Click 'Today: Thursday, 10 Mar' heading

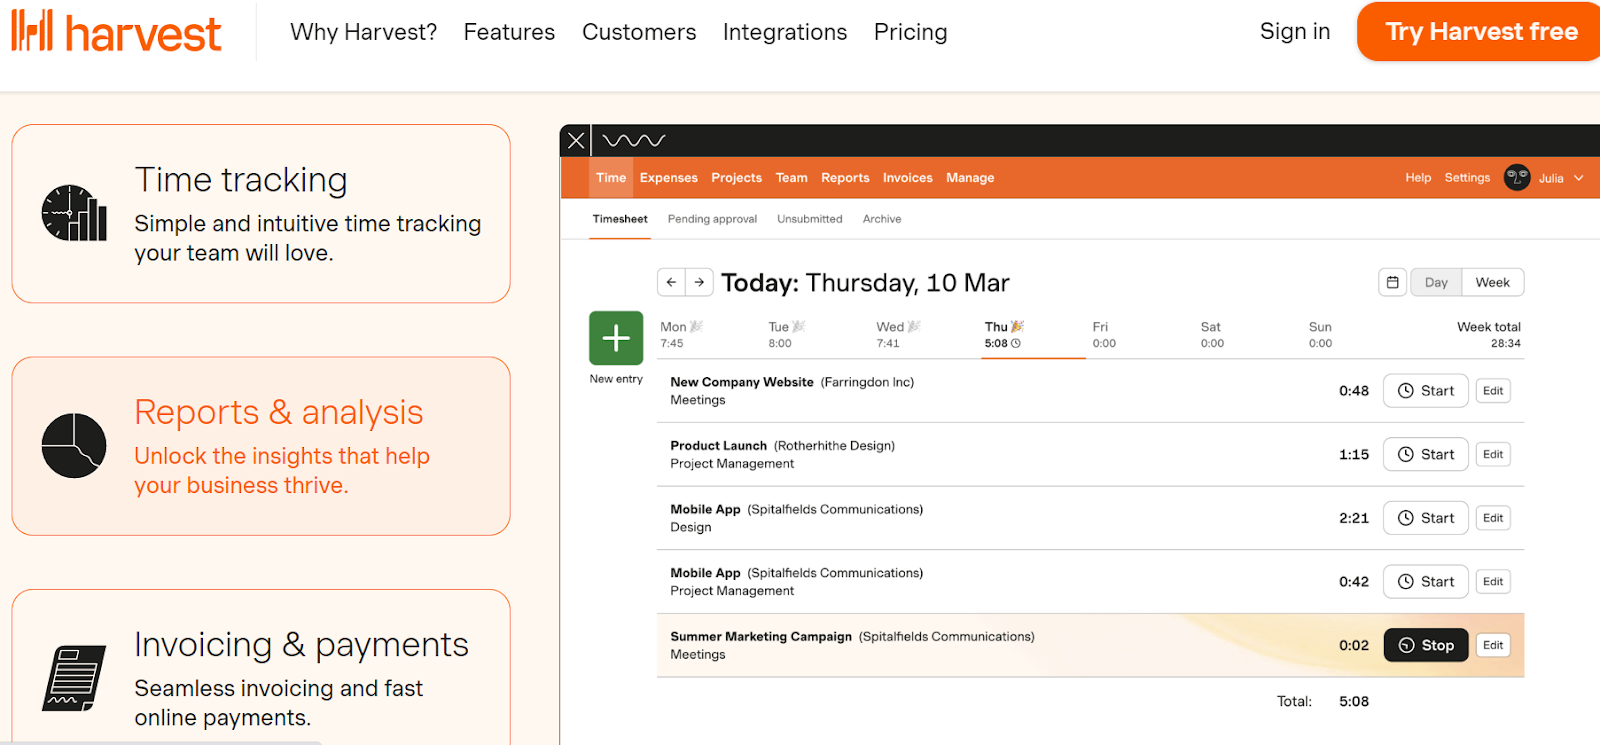point(865,283)
